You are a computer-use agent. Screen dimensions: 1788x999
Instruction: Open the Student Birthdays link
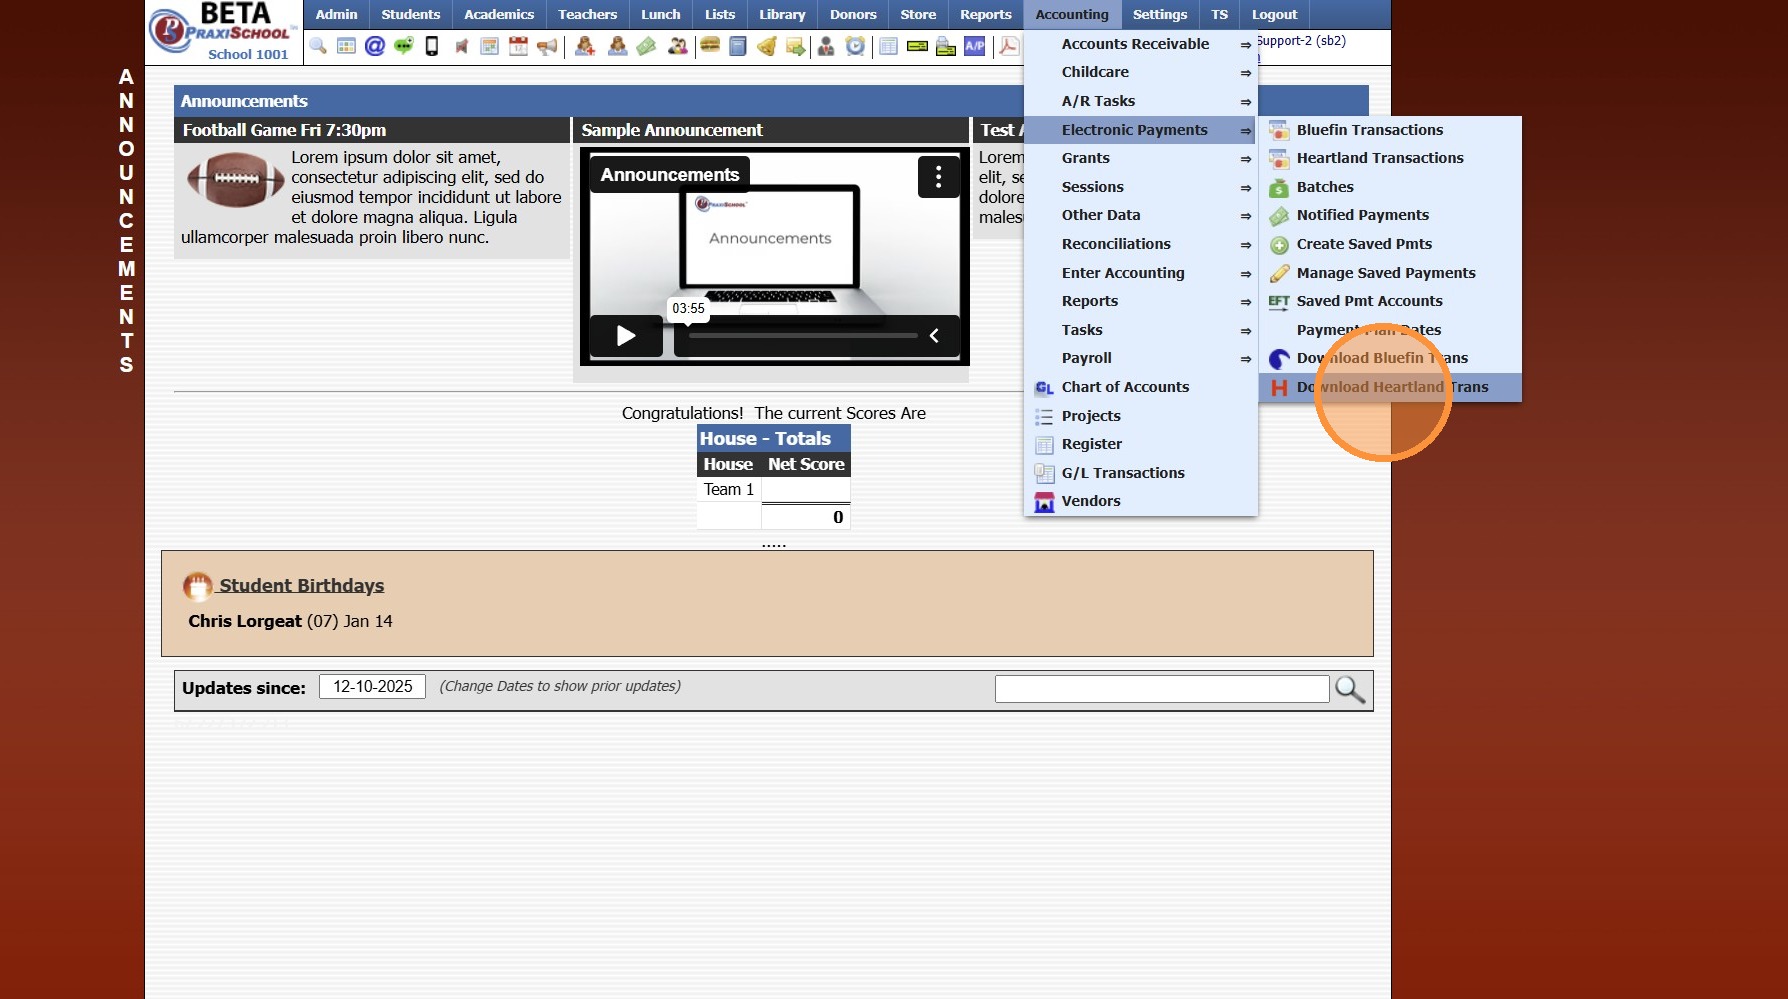(301, 586)
